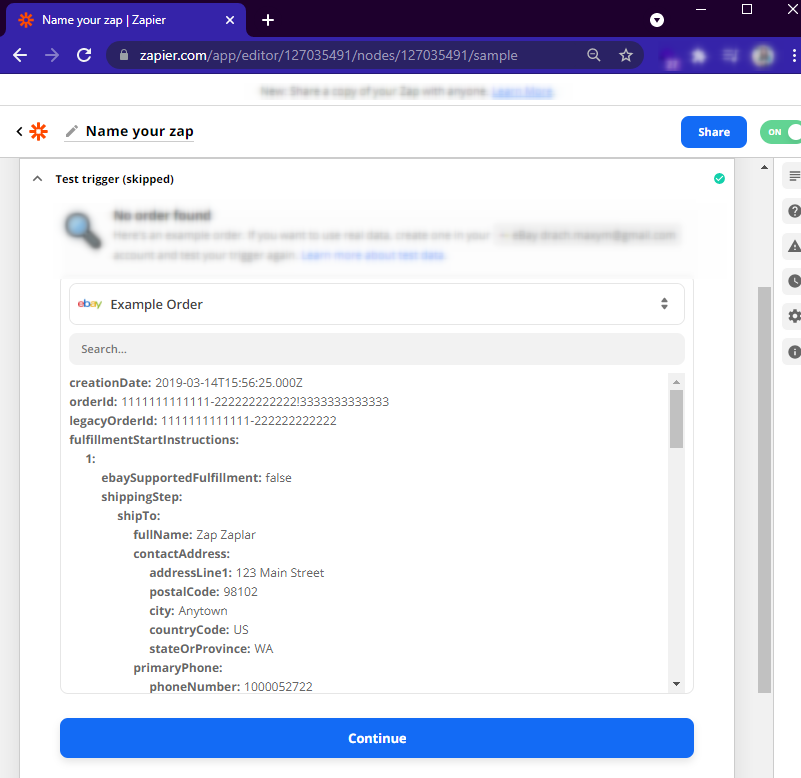The image size is (801, 778).
Task: Open the info icon in the sidebar
Action: [x=794, y=351]
